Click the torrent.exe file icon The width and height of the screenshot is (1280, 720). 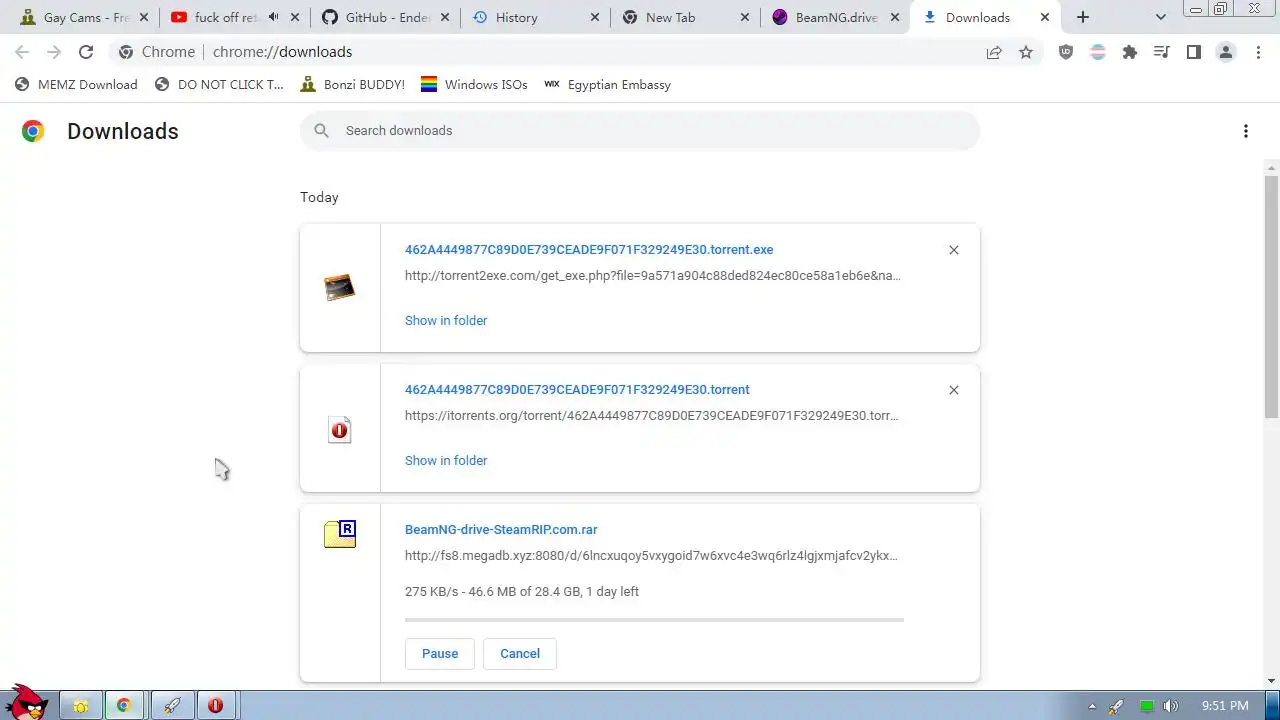340,288
